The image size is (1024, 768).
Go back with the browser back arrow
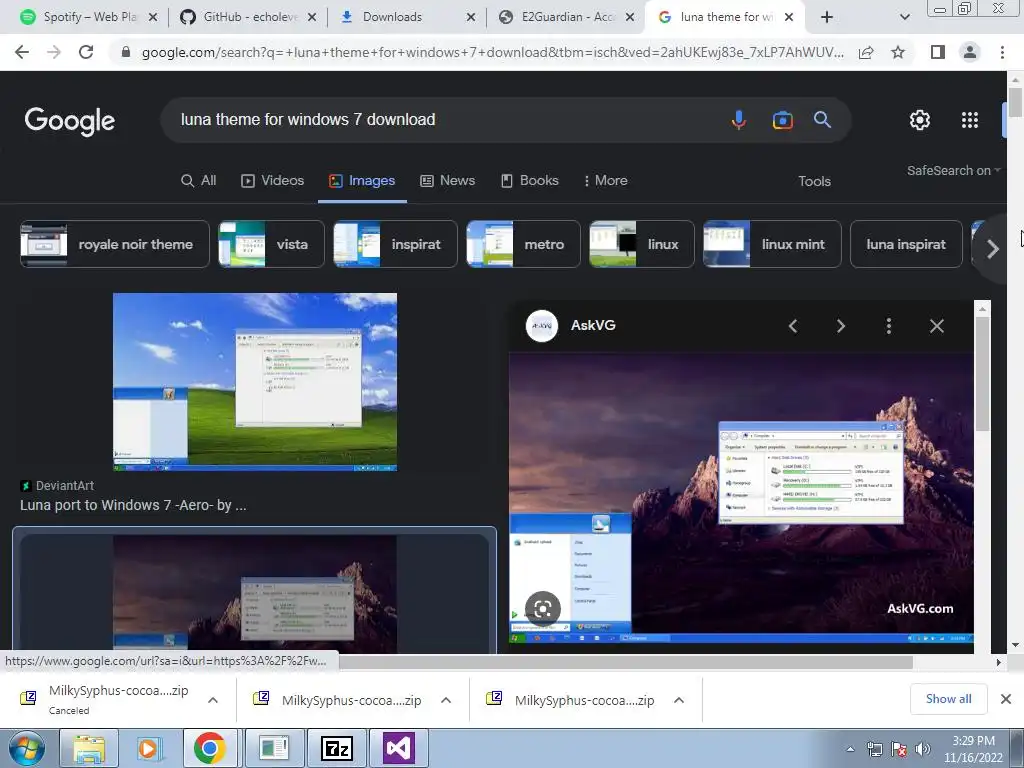22,52
